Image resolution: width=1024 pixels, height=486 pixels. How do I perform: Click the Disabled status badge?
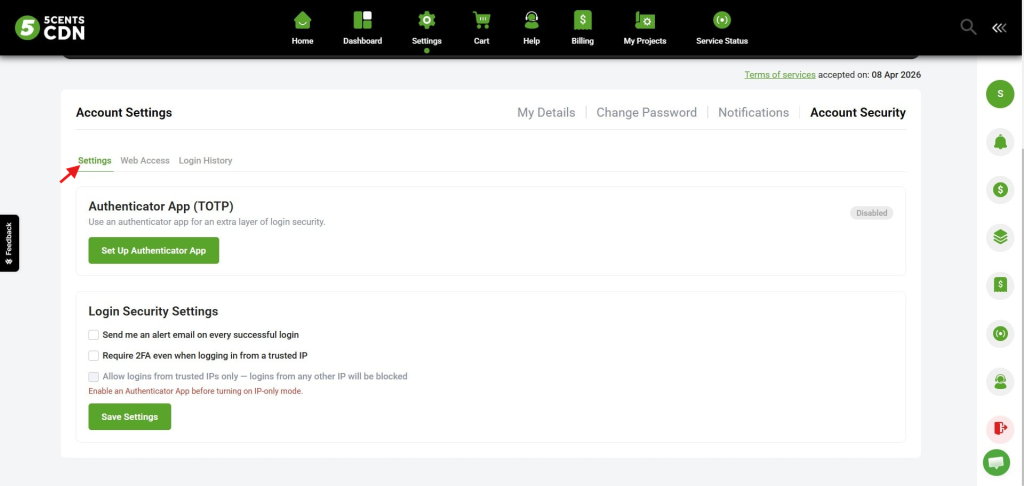[x=871, y=213]
